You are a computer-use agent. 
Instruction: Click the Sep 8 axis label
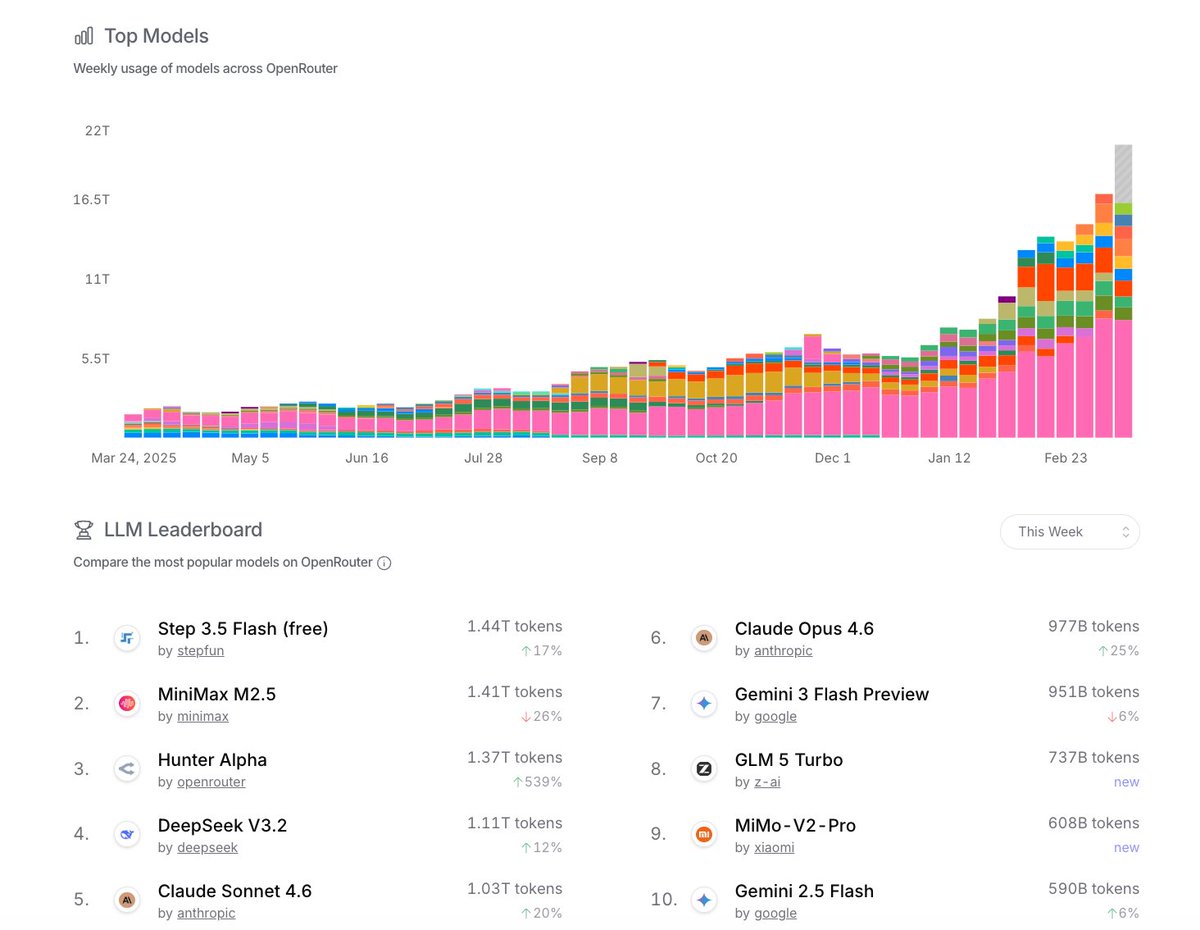[600, 458]
